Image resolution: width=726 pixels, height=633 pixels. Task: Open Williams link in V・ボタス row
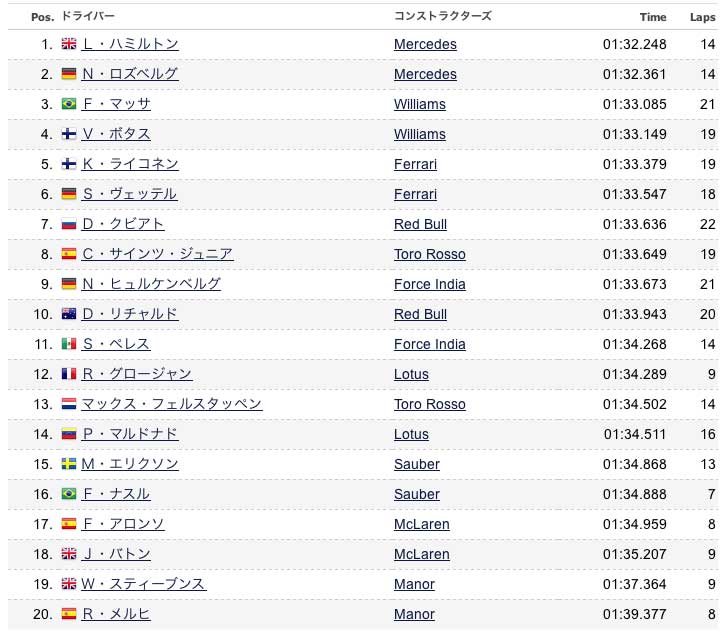coord(419,134)
